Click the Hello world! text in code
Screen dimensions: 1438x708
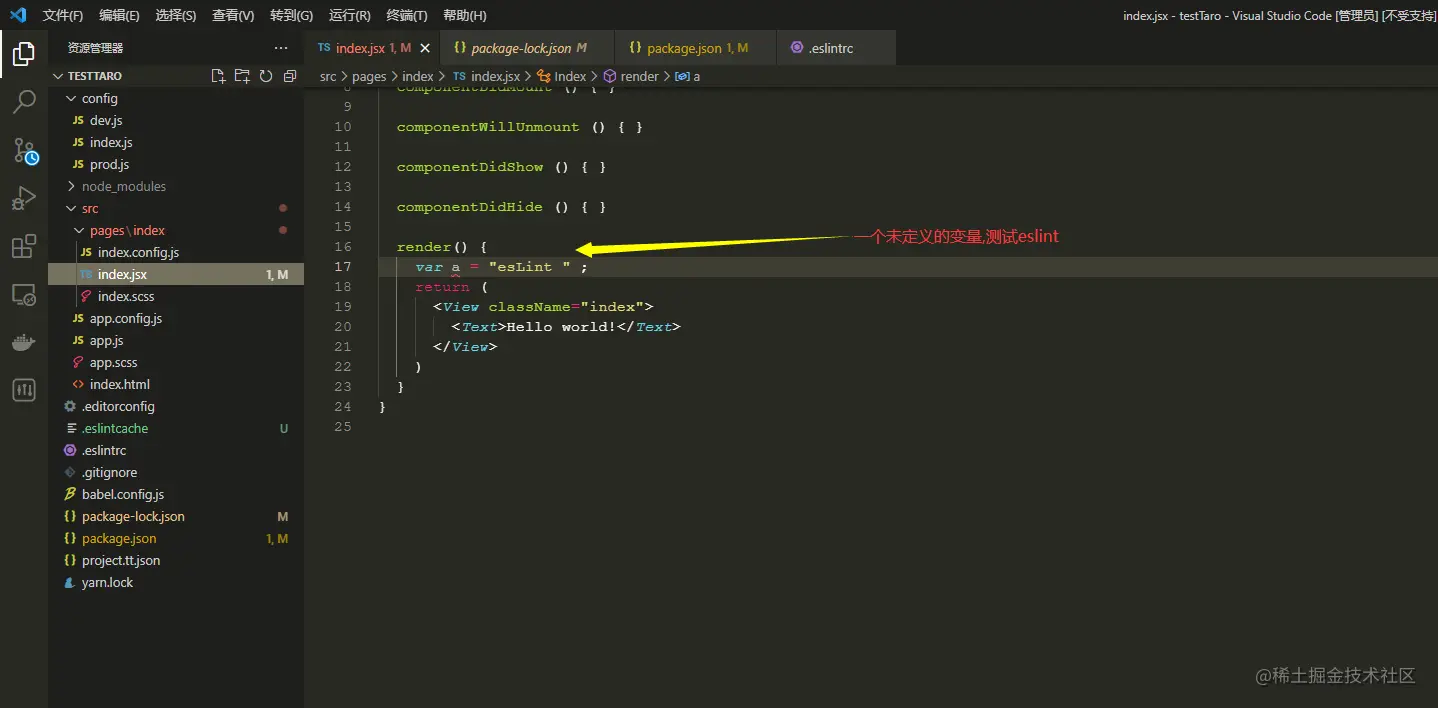point(561,327)
